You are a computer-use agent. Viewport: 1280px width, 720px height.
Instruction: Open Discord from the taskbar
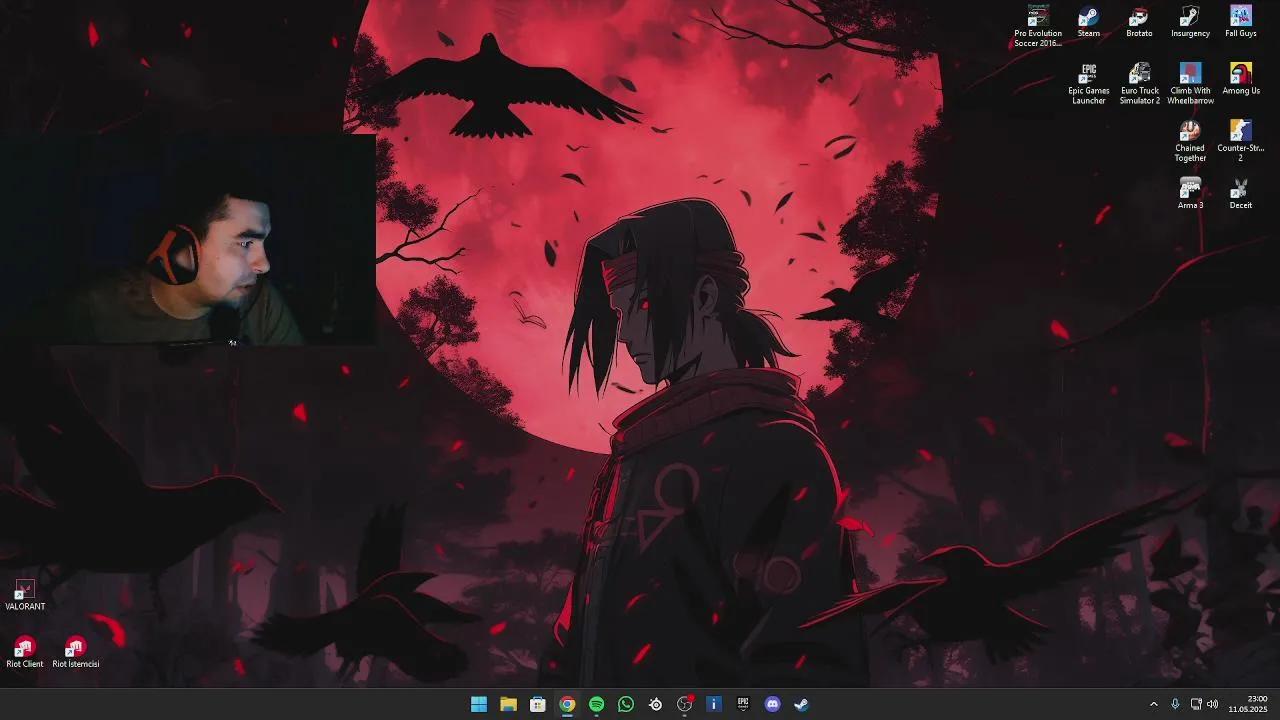(773, 704)
